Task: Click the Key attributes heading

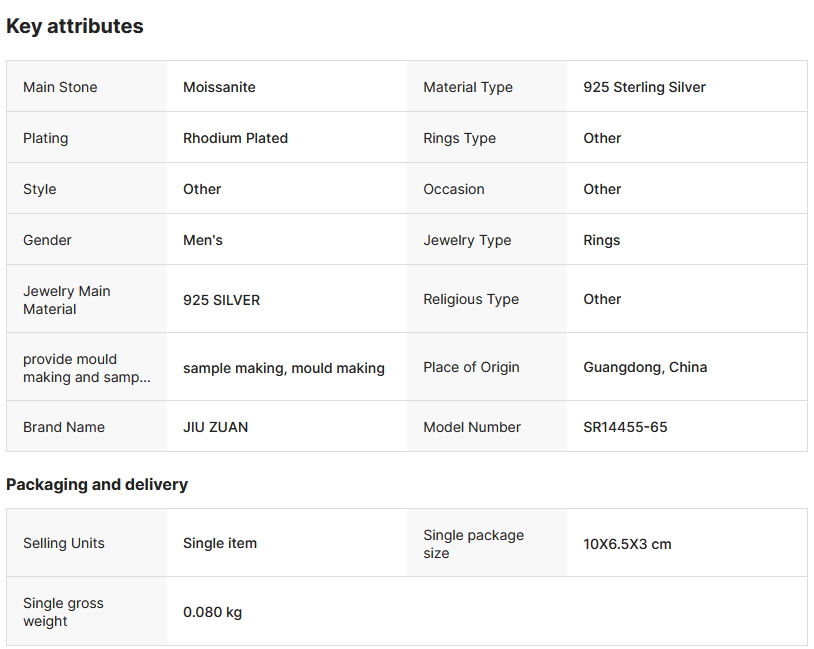Action: (75, 27)
